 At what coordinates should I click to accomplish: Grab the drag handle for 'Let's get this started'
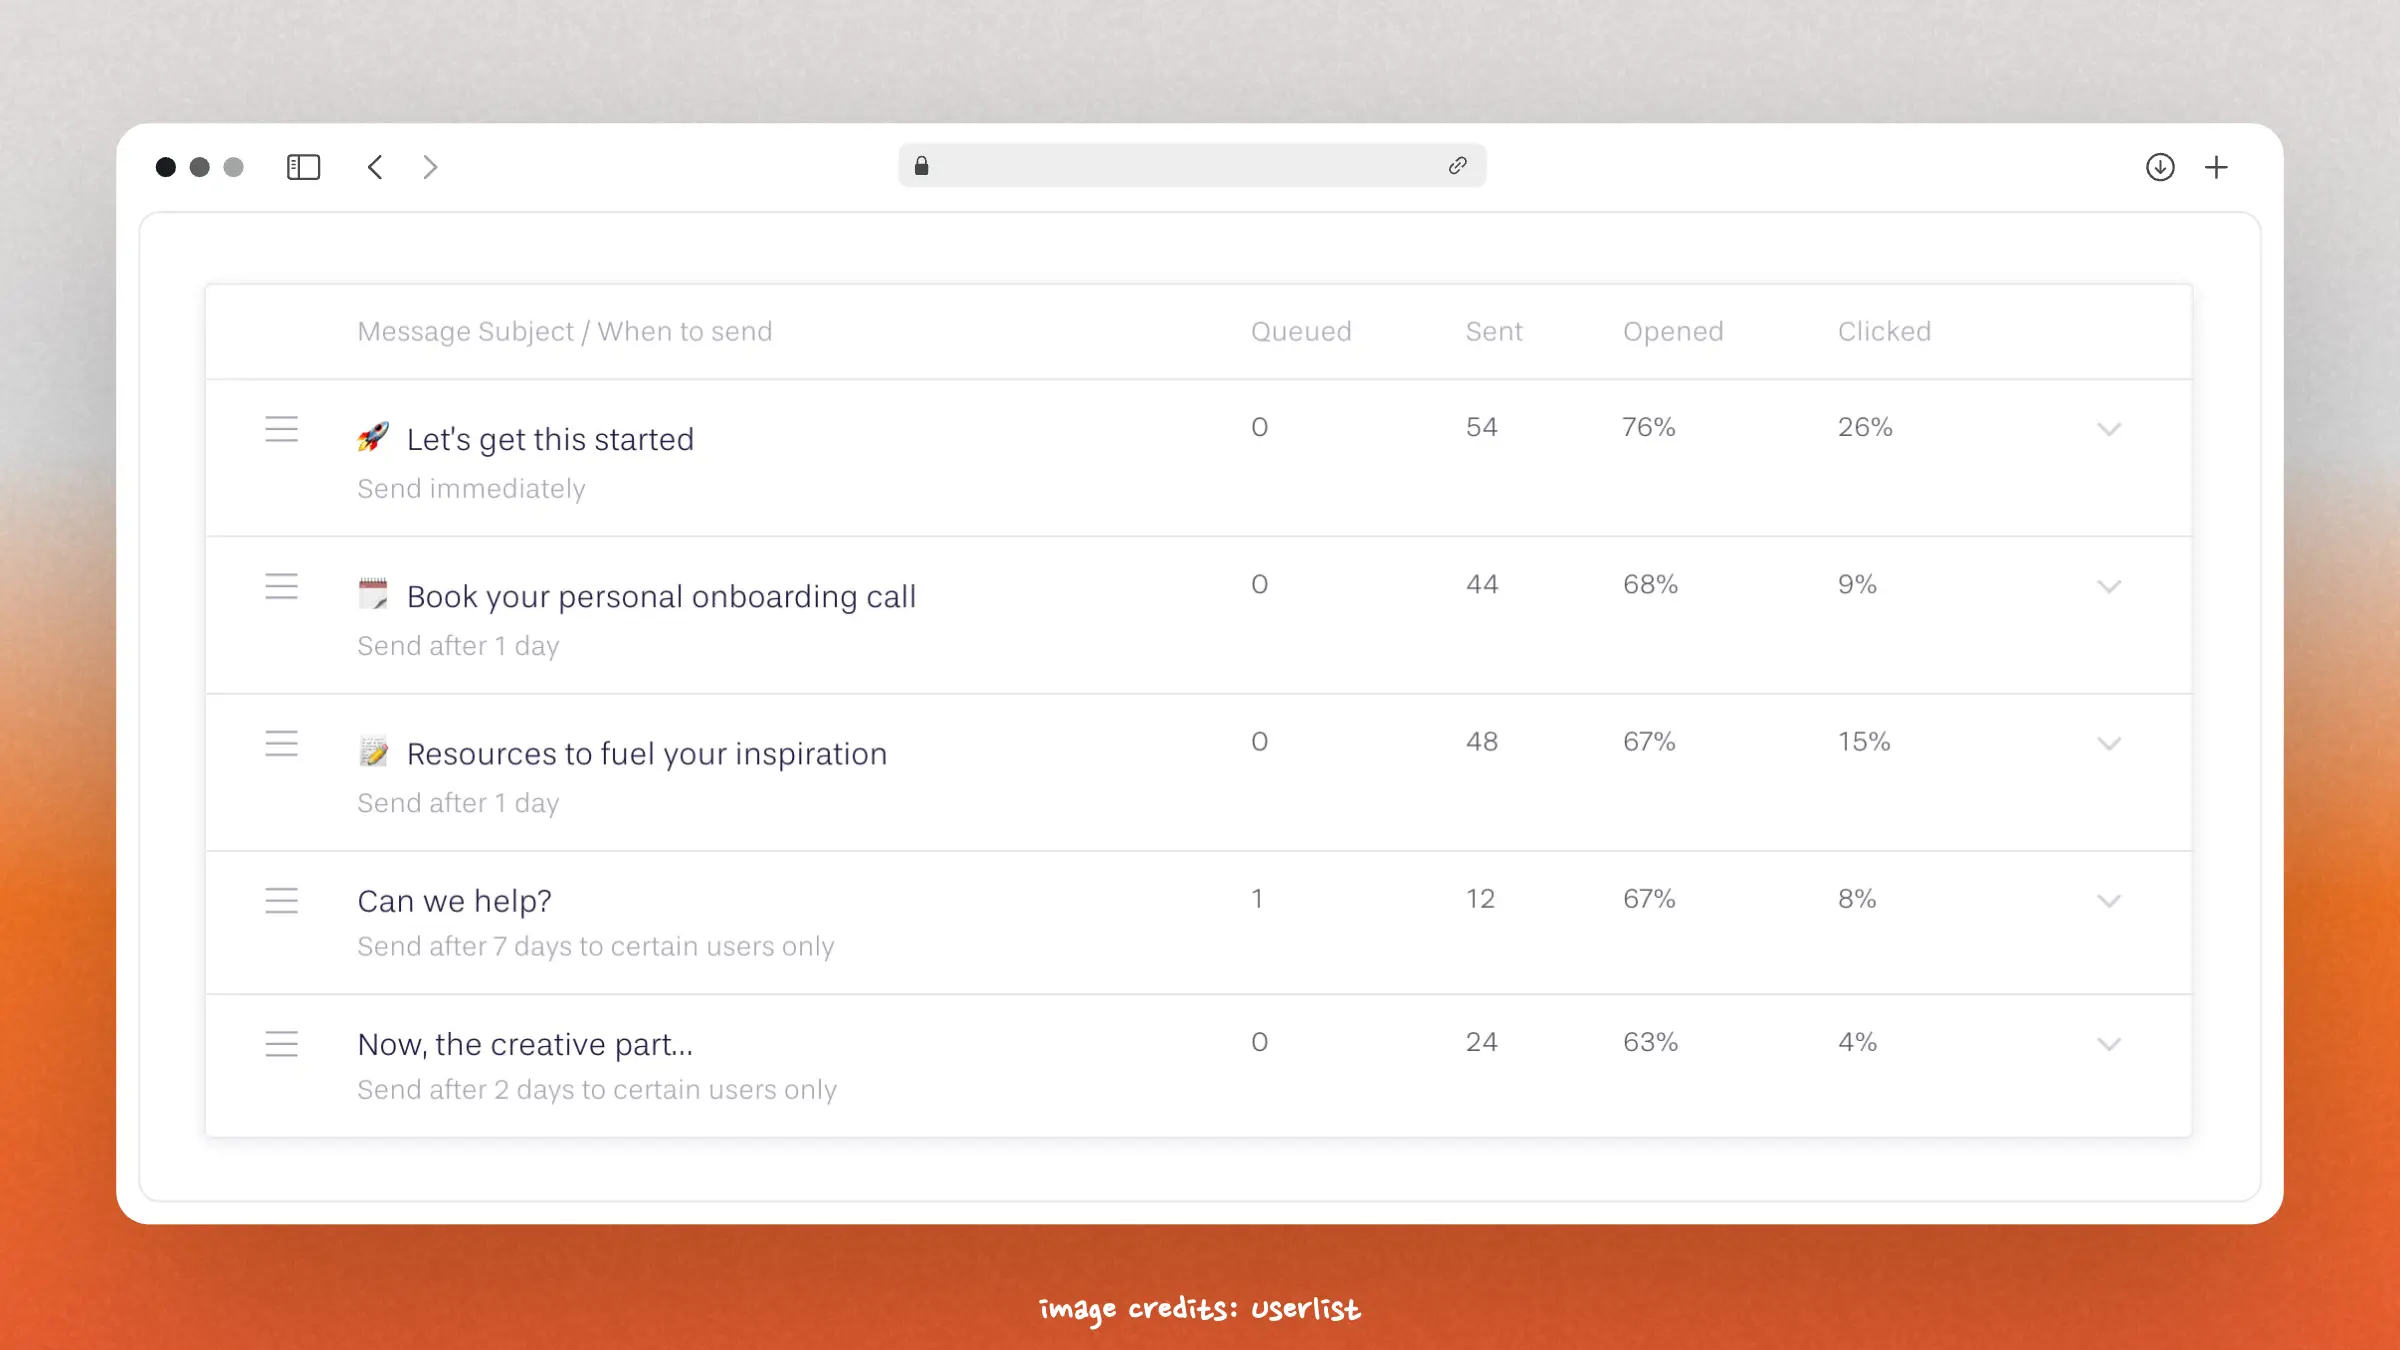coord(281,429)
